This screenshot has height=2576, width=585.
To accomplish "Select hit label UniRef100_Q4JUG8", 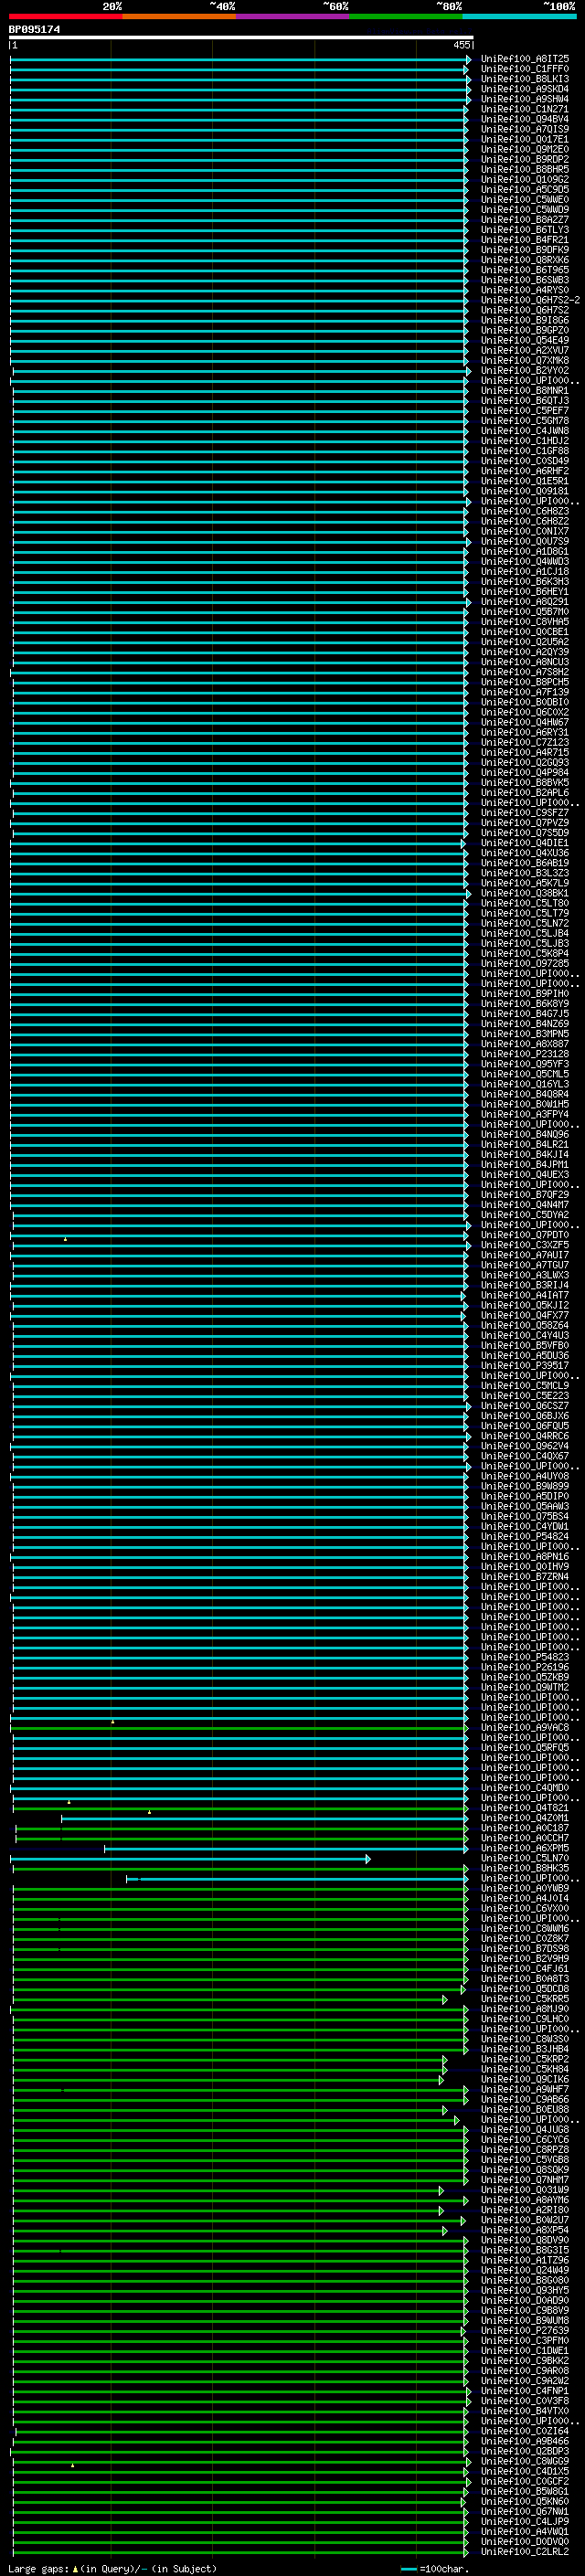I will pos(525,2130).
